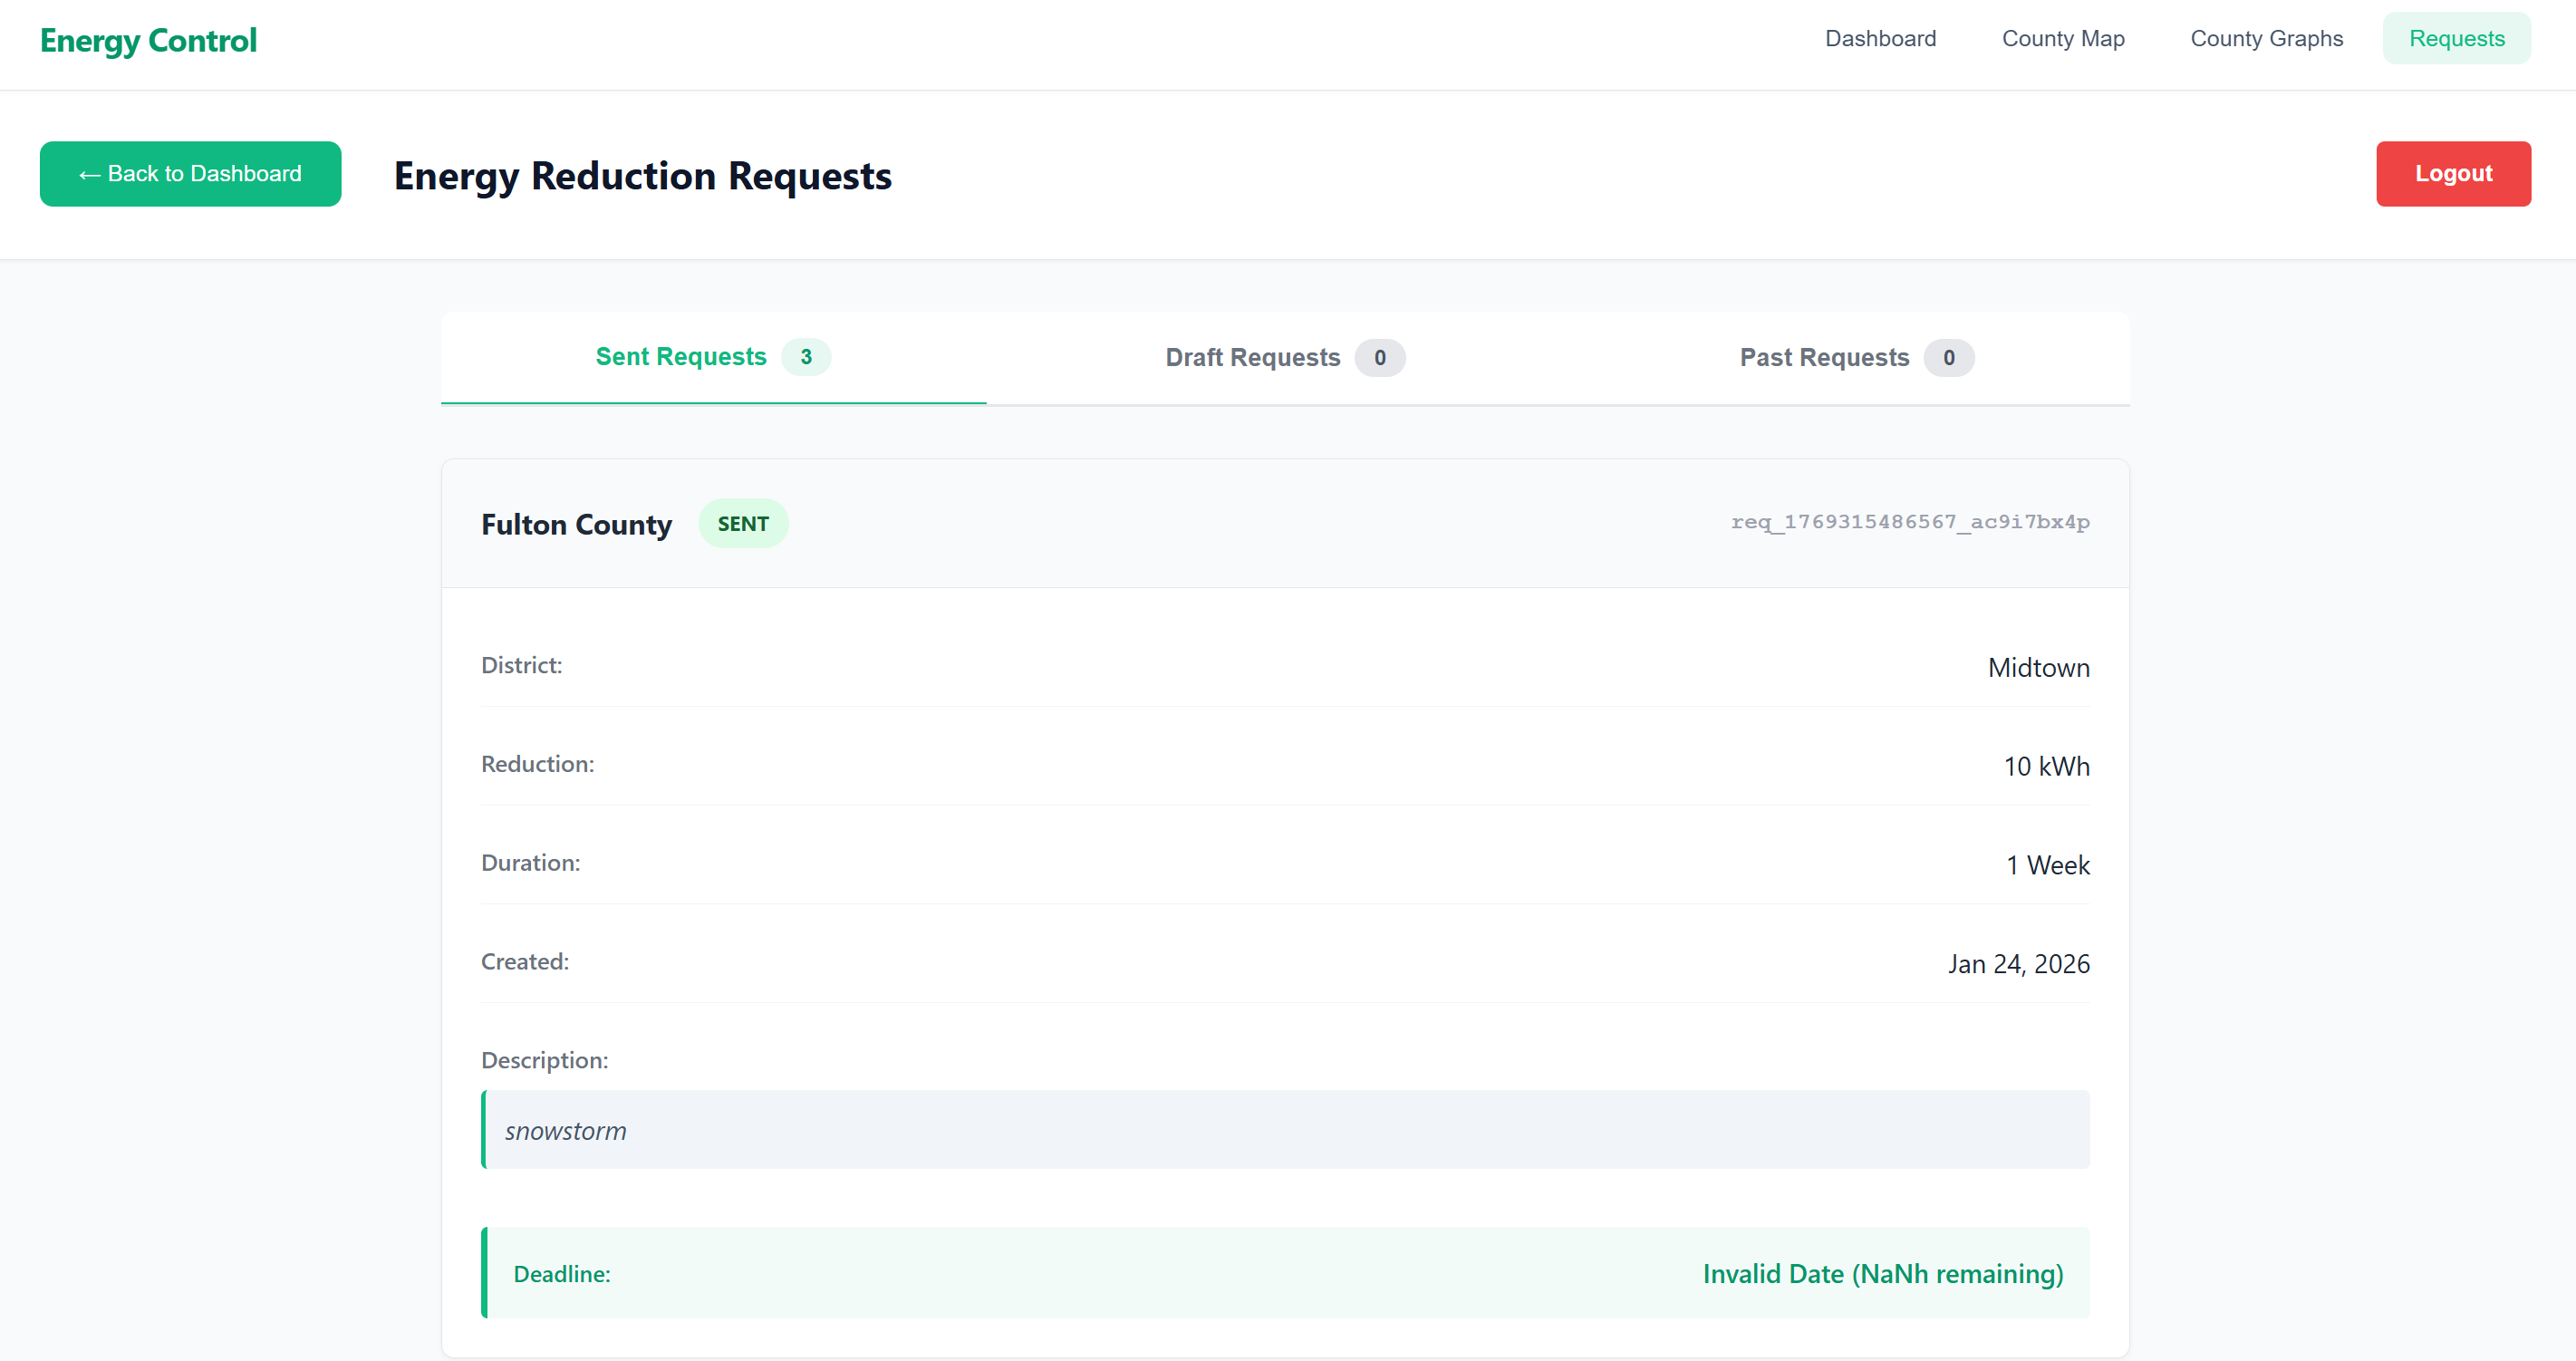
Task: Open County Graphs navigation item
Action: [2266, 39]
